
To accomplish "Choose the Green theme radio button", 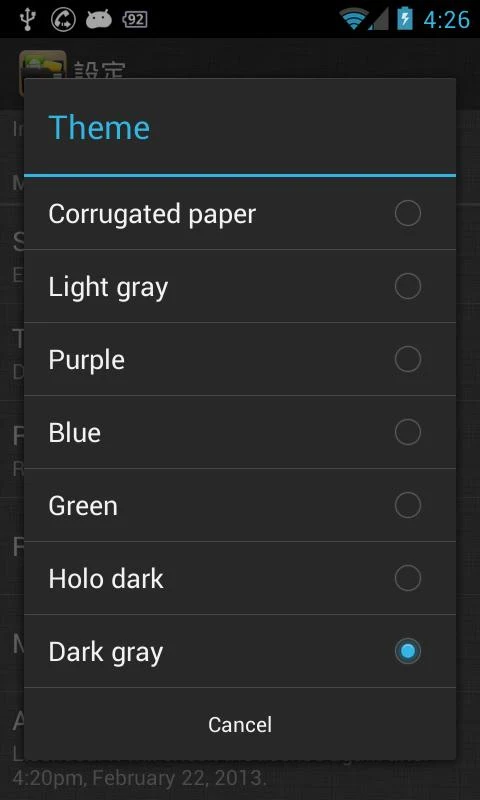I will (408, 505).
